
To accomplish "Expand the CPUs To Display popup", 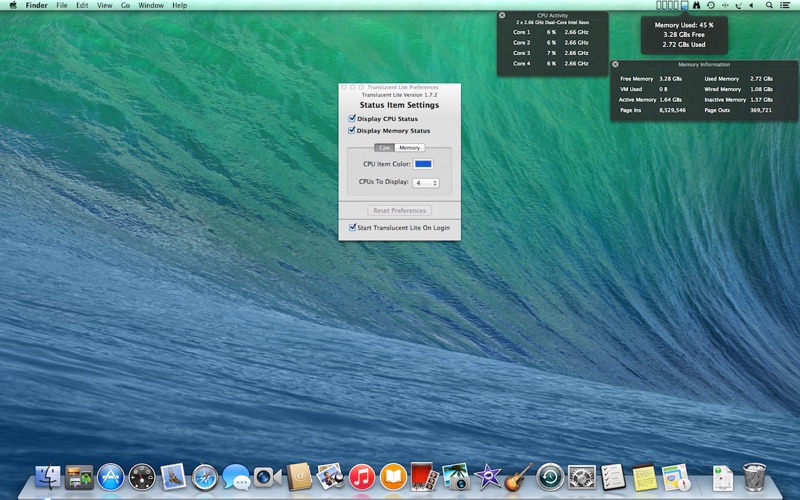I will pyautogui.click(x=426, y=183).
